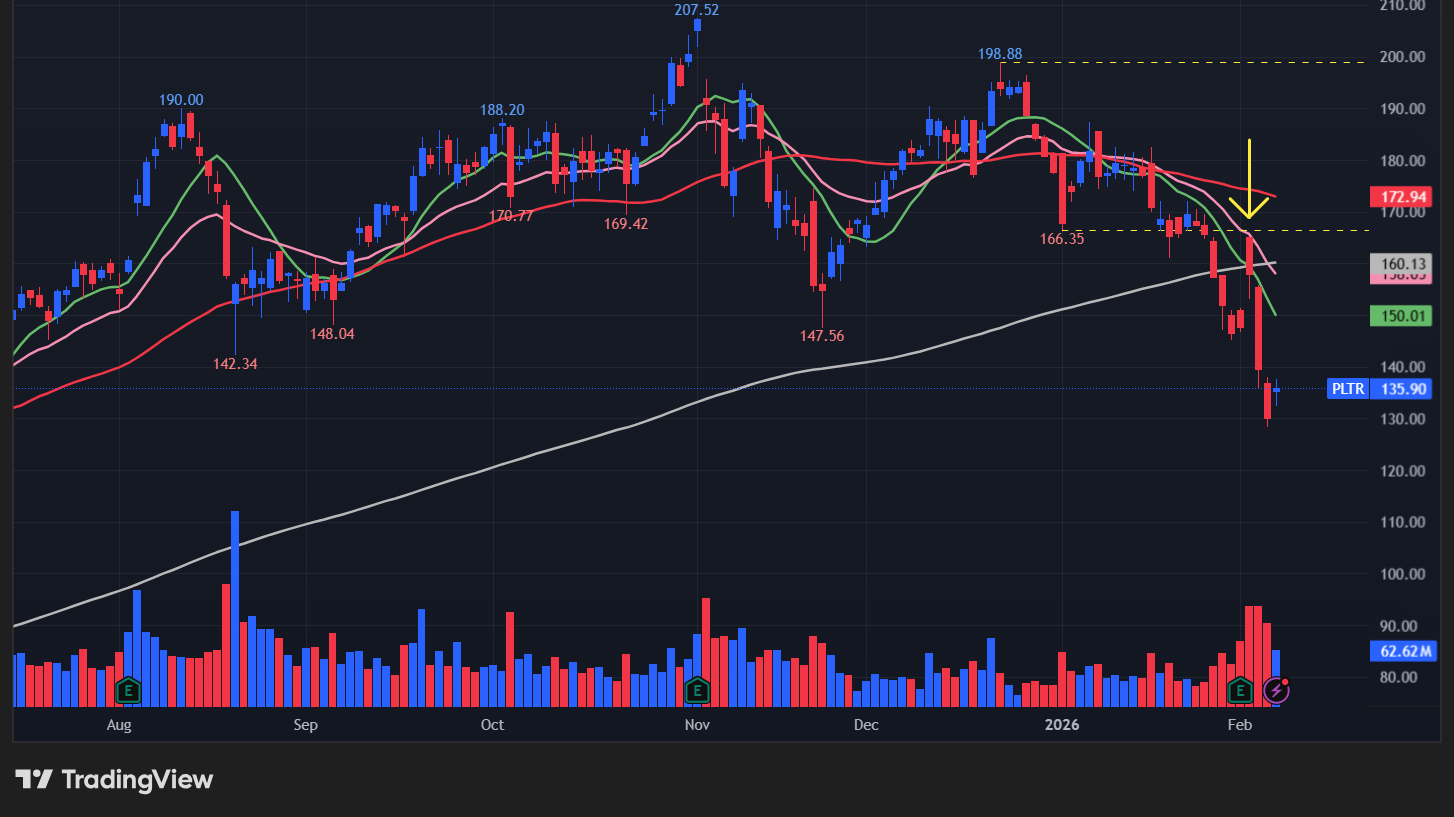1454x817 pixels.
Task: Select the yellow down arrow drawing
Action: 1249,180
